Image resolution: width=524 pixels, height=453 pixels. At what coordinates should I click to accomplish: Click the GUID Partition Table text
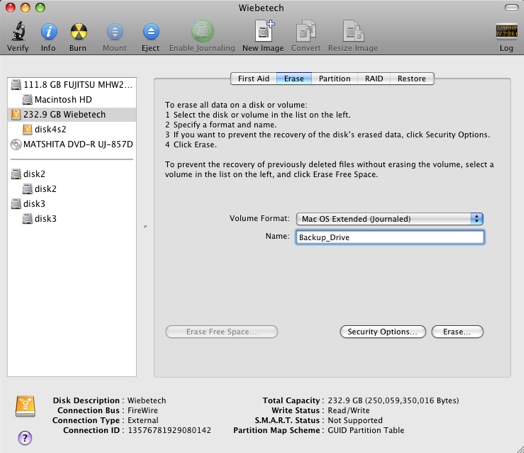[x=366, y=430]
